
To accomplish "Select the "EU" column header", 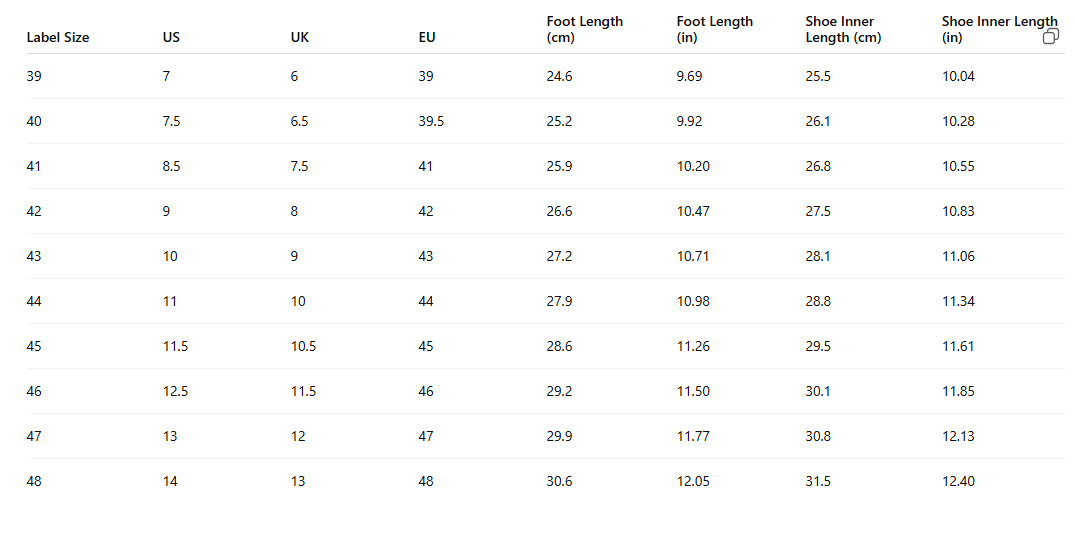I will click(x=427, y=38).
